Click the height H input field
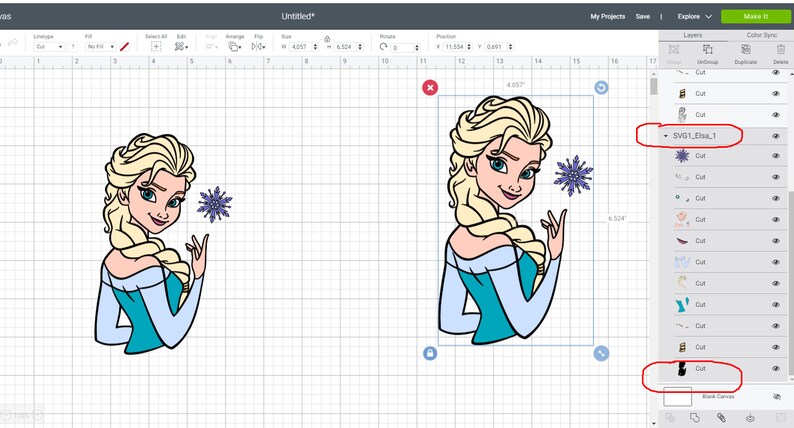 click(345, 47)
